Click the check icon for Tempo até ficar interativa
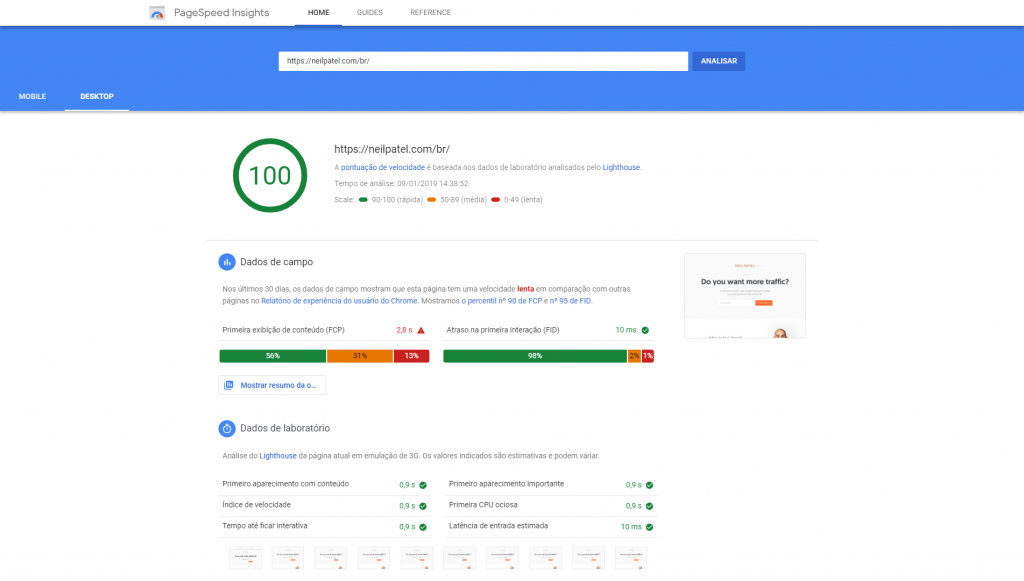 tap(423, 527)
